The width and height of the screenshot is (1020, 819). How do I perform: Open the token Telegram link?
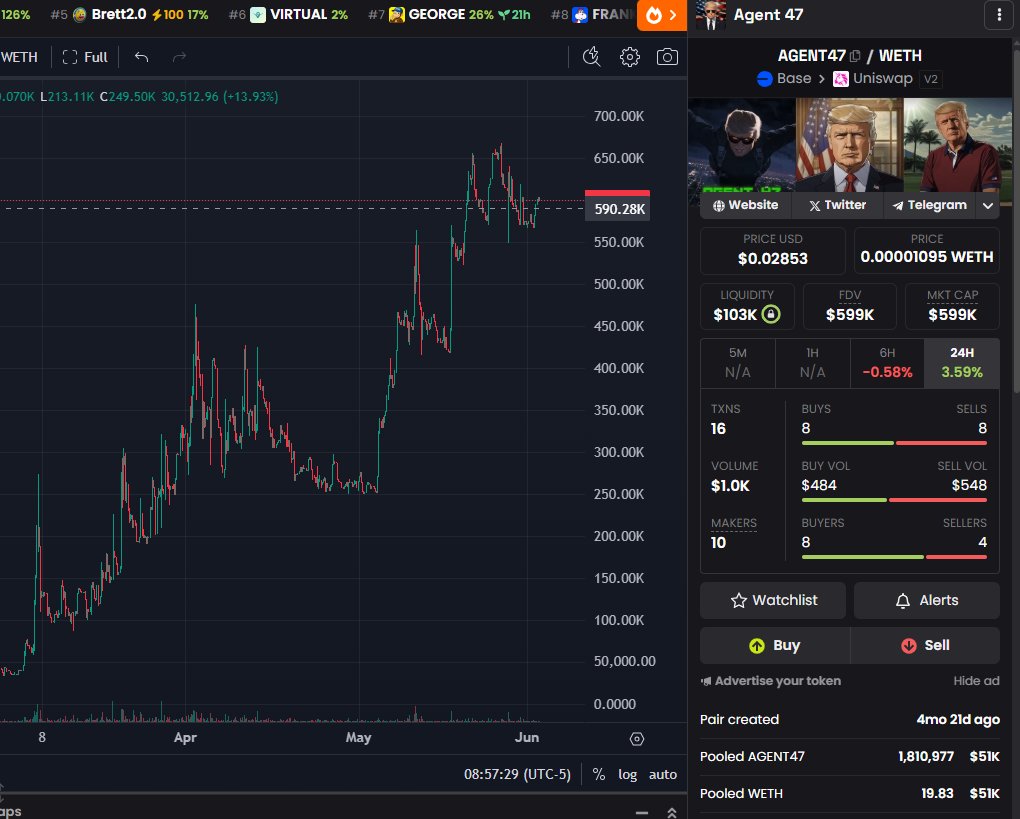pos(929,206)
